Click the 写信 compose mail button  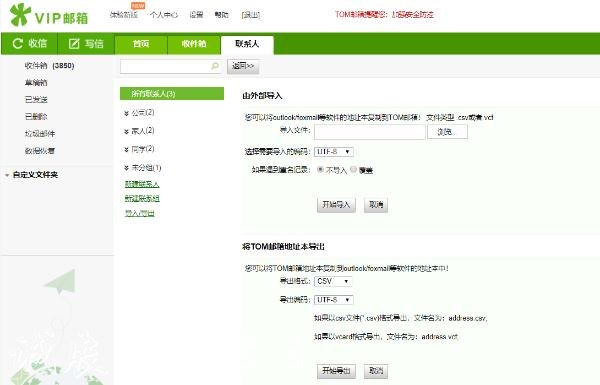pyautogui.click(x=86, y=44)
